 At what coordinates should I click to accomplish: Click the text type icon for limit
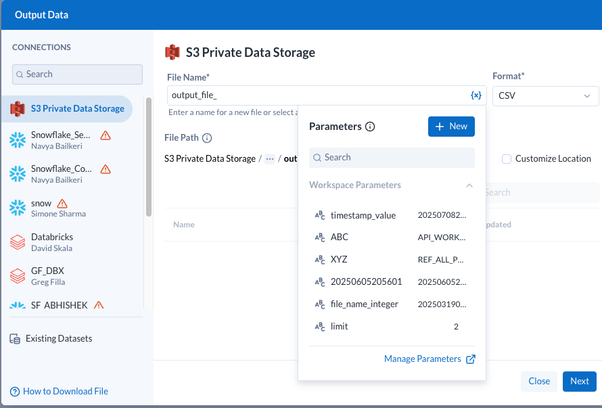click(320, 327)
